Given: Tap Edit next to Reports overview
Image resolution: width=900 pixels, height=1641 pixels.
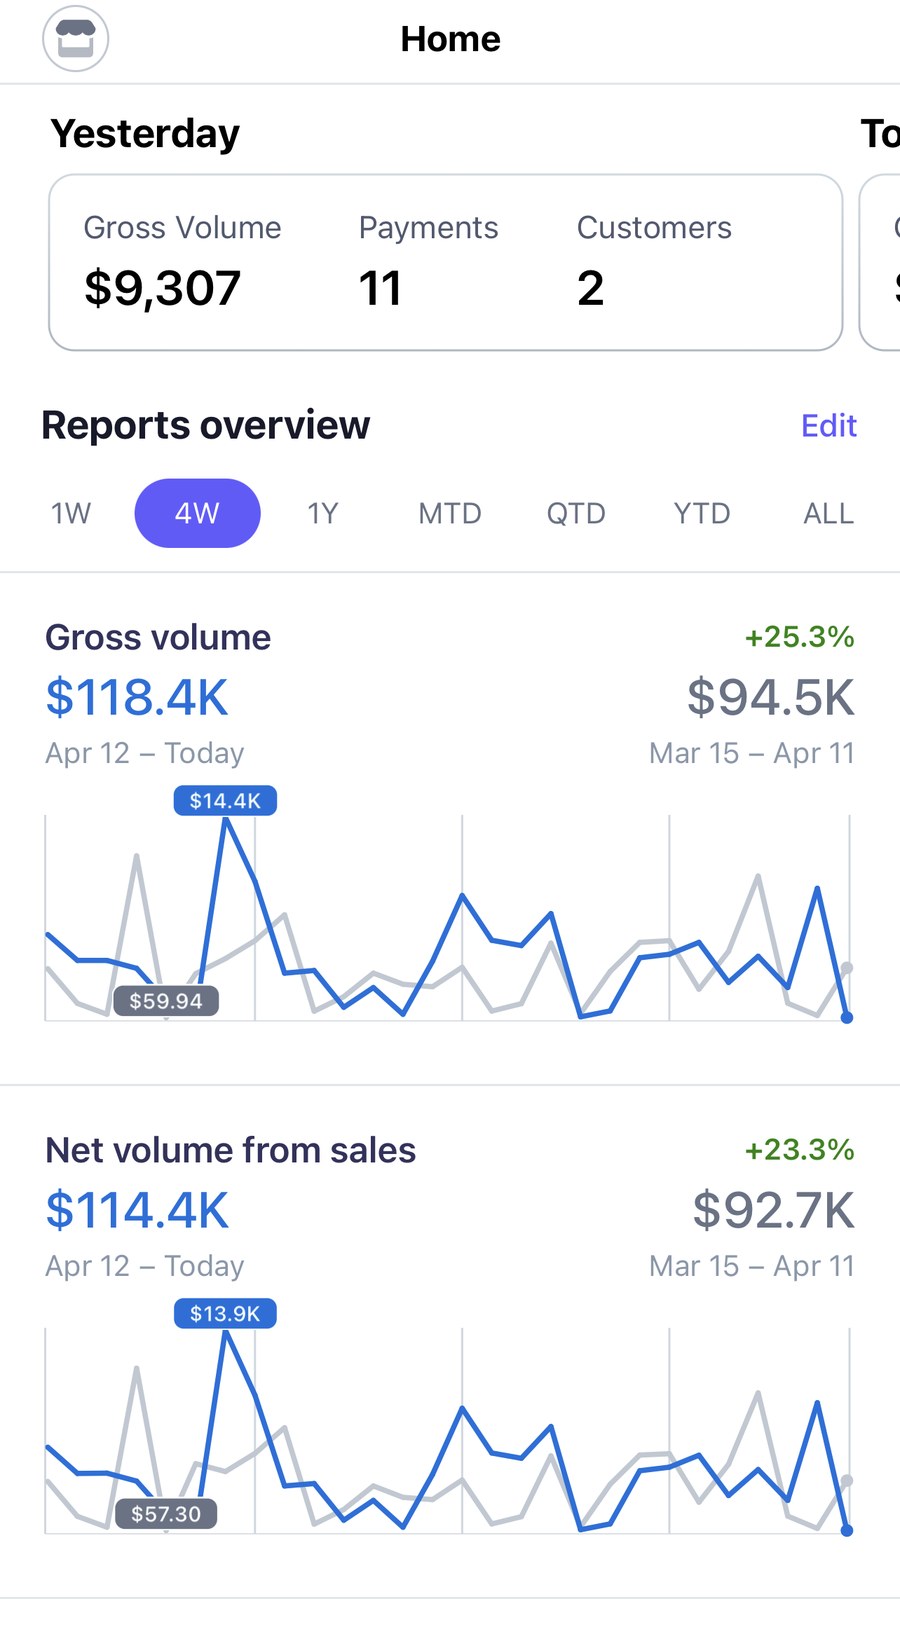Looking at the screenshot, I should click(829, 425).
